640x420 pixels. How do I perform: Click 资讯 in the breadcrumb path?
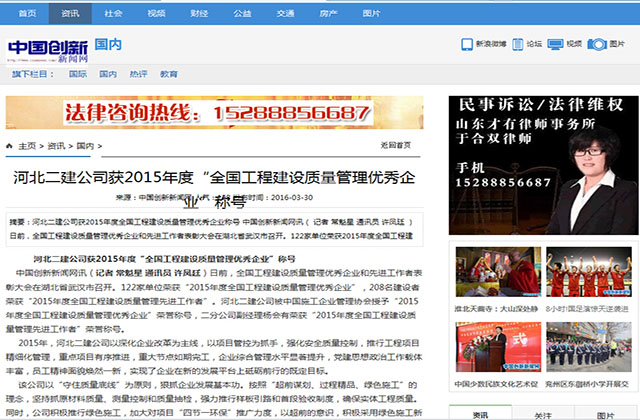pyautogui.click(x=56, y=146)
